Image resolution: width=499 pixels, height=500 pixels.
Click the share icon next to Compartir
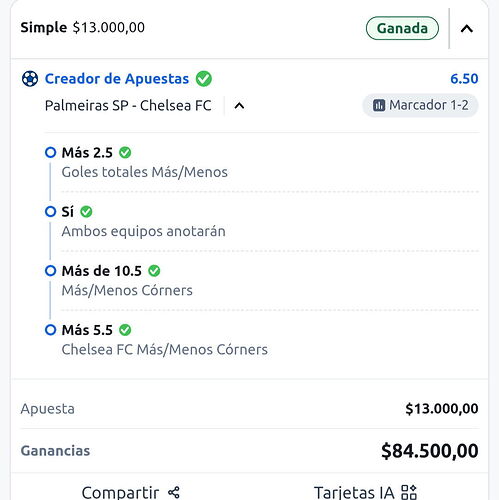tap(174, 492)
